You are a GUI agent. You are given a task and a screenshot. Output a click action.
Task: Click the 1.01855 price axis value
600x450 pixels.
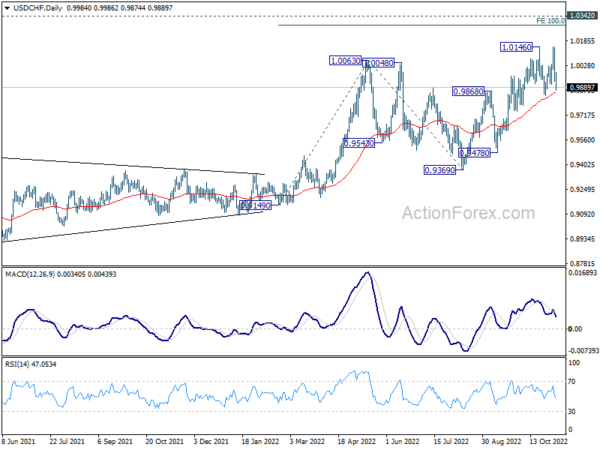coord(582,41)
